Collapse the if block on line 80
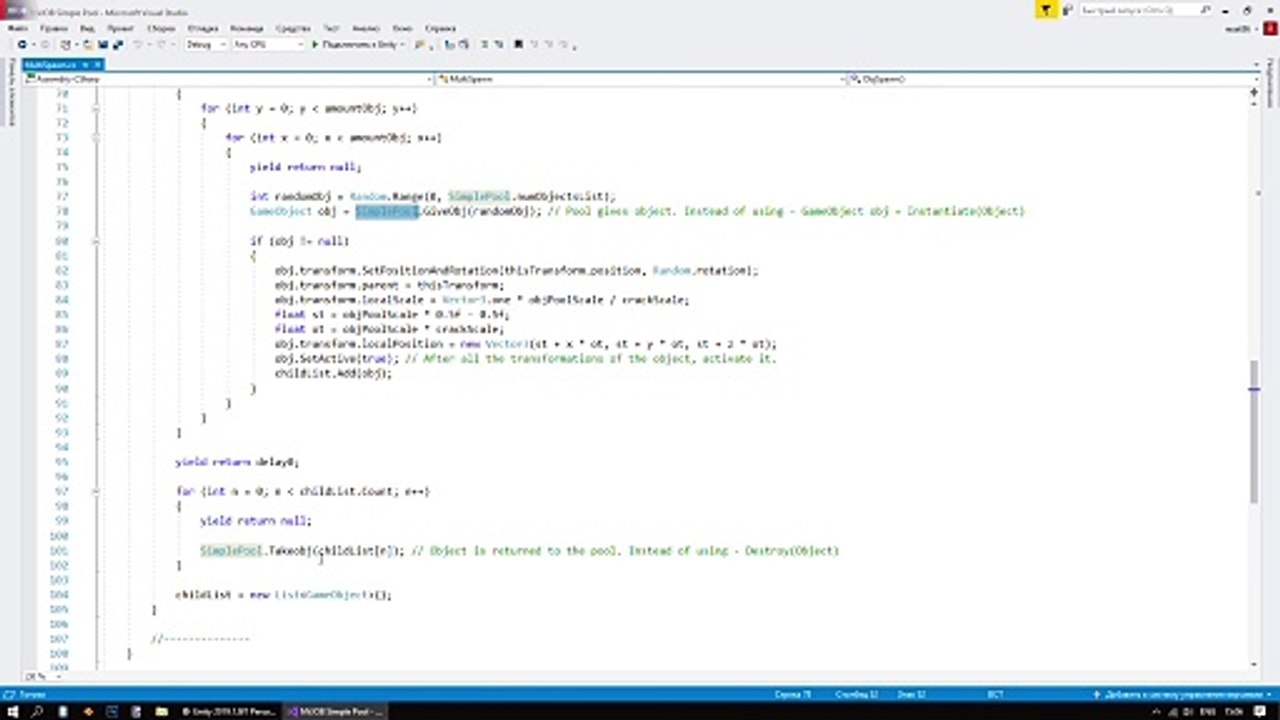1280x720 pixels. [x=96, y=241]
